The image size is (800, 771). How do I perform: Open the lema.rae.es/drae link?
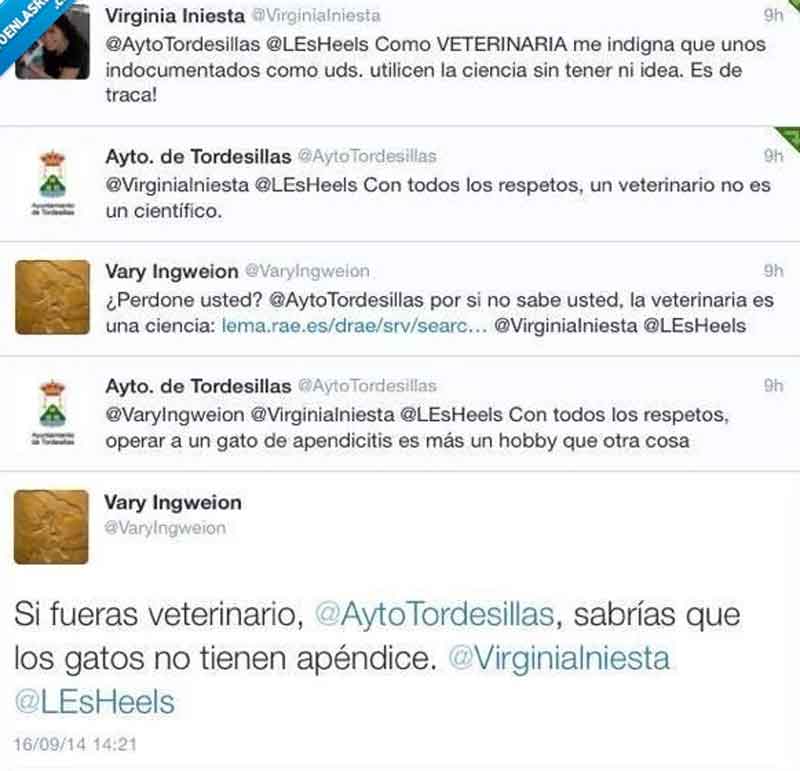click(x=354, y=326)
